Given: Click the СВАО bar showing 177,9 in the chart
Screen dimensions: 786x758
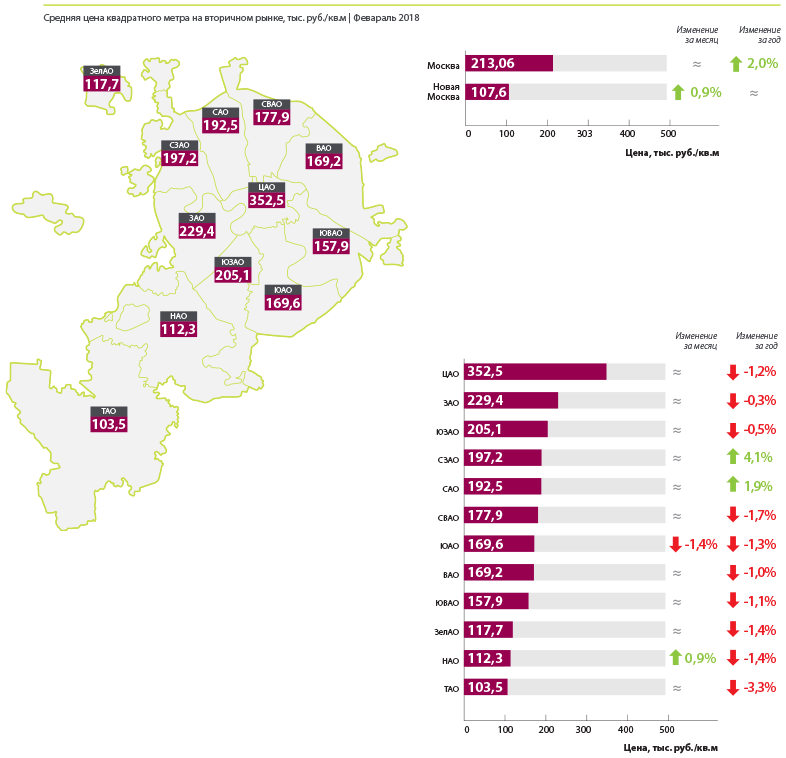Looking at the screenshot, I should pos(501,515).
